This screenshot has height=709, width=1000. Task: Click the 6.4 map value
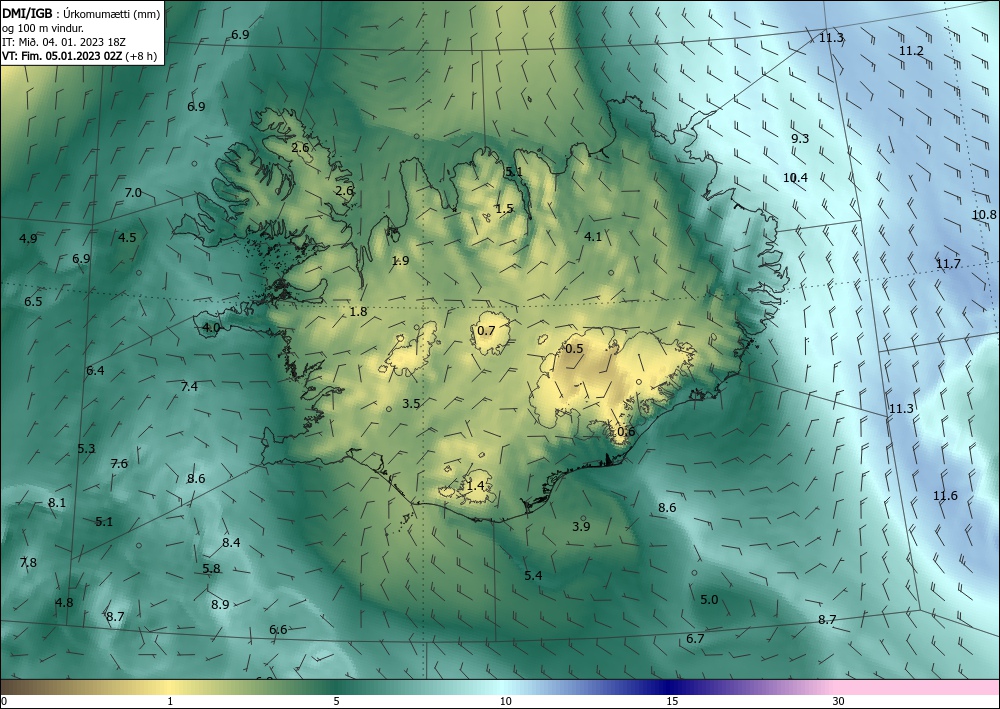click(95, 370)
